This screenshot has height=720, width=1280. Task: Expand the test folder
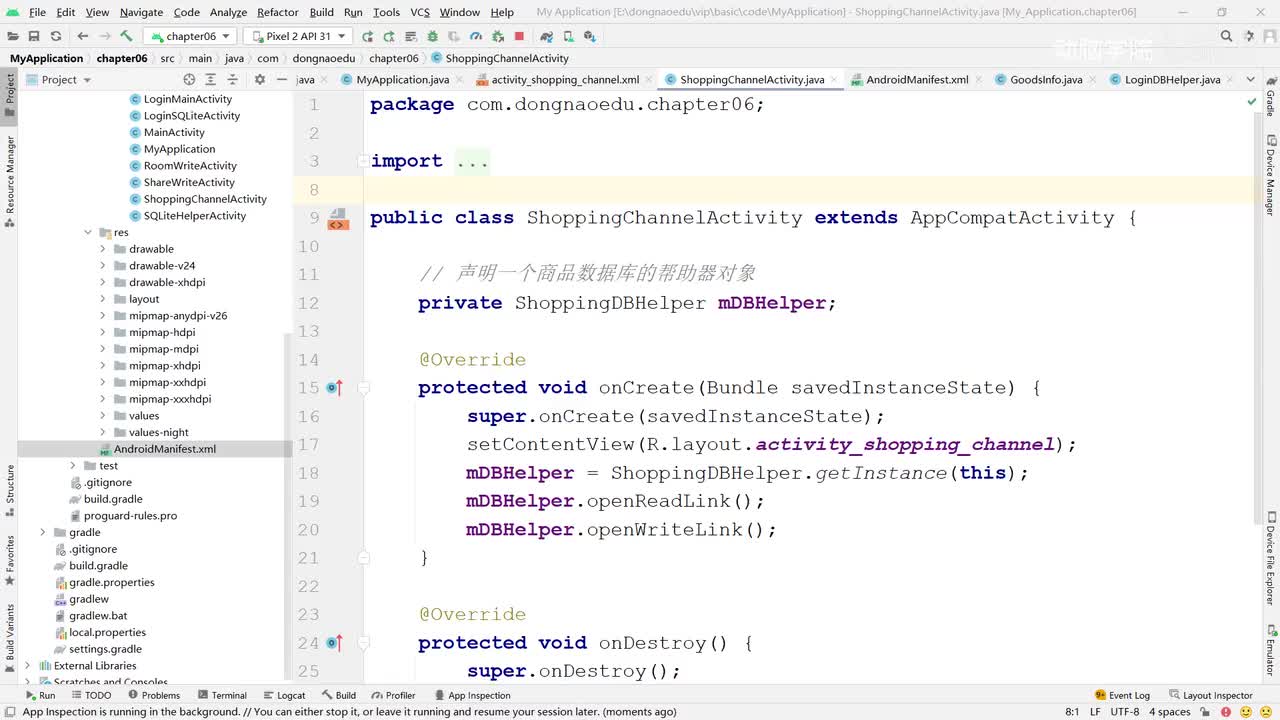tap(73, 466)
